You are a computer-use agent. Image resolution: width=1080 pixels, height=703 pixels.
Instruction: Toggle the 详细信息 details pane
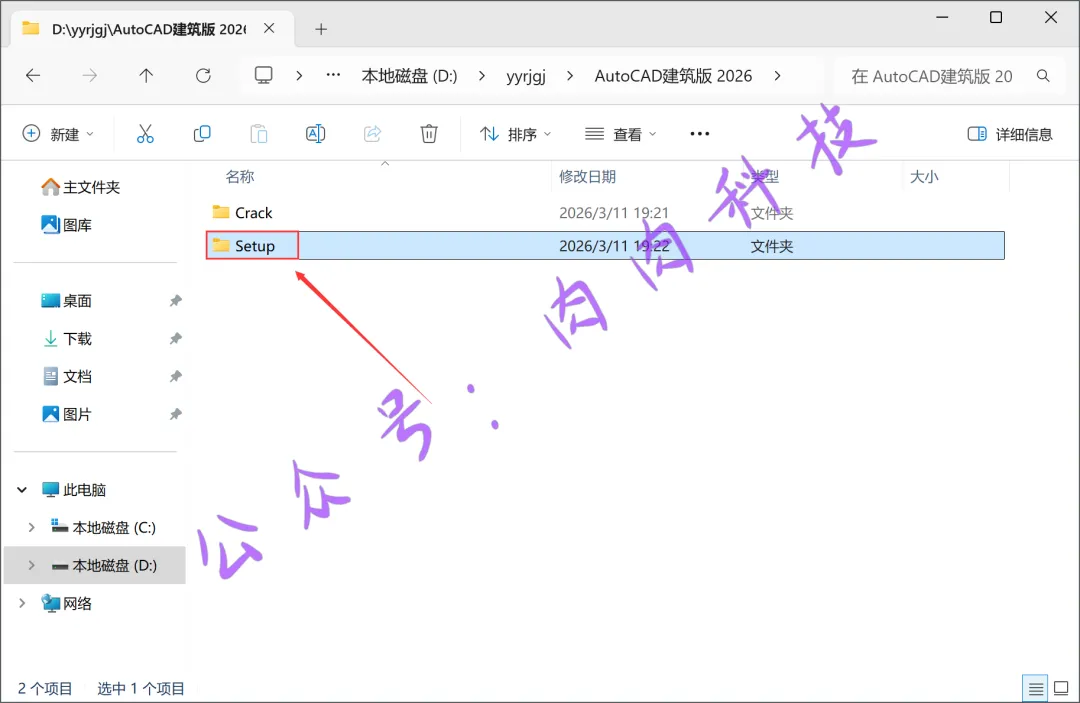pos(1010,134)
